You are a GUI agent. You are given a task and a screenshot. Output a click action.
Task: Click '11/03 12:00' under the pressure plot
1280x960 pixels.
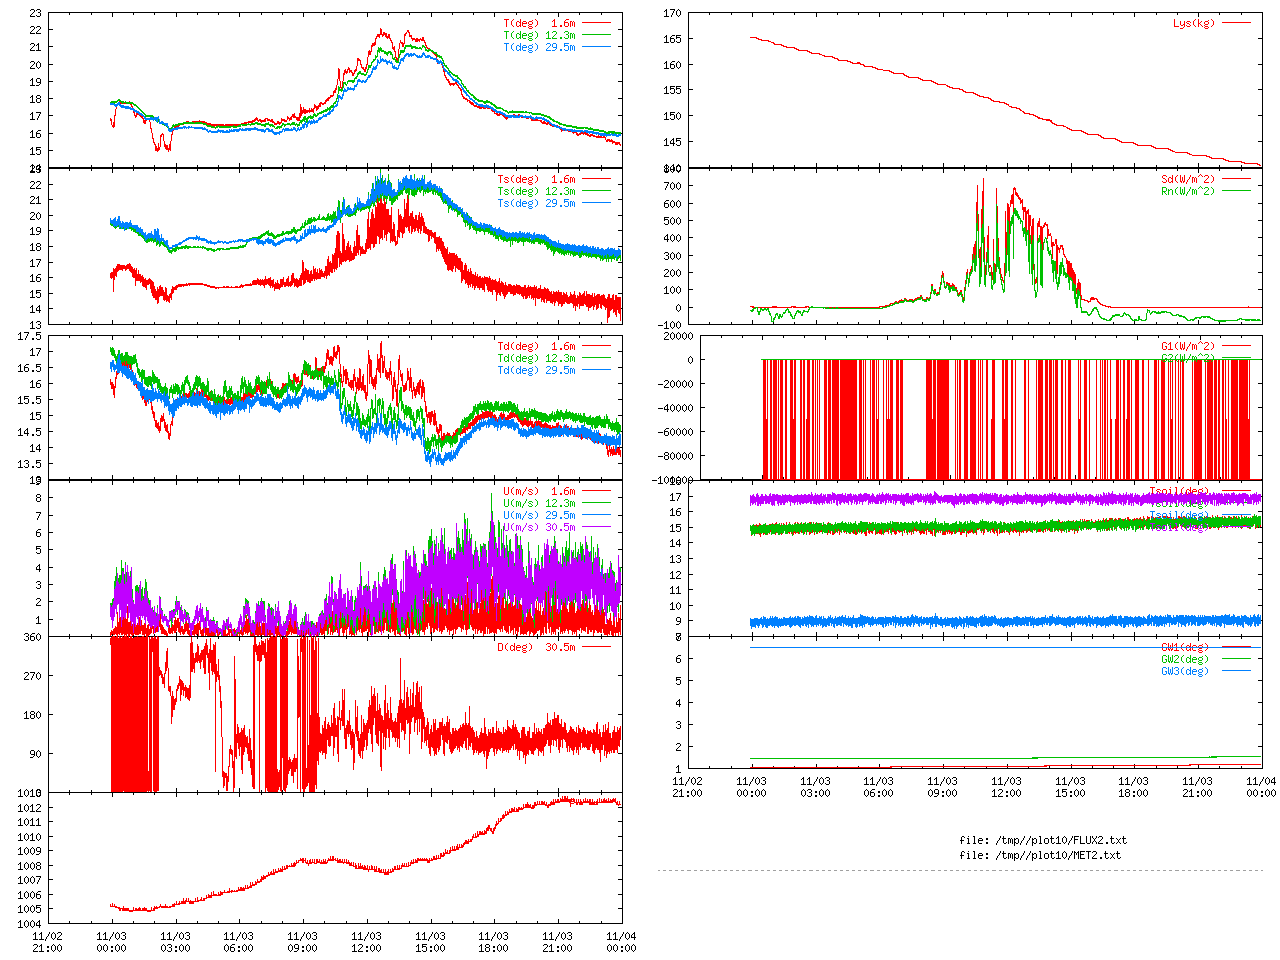(x=366, y=942)
